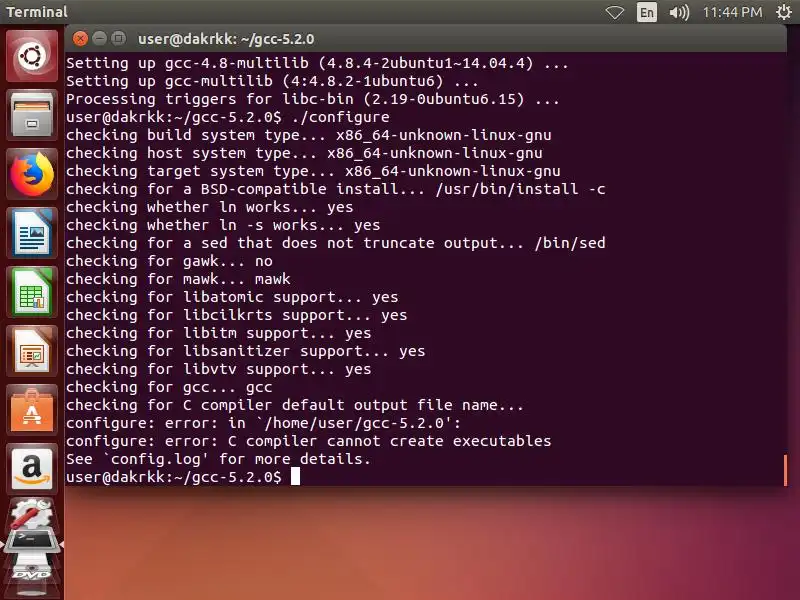Open LibreOffice Writer from the launcher

pos(32,233)
